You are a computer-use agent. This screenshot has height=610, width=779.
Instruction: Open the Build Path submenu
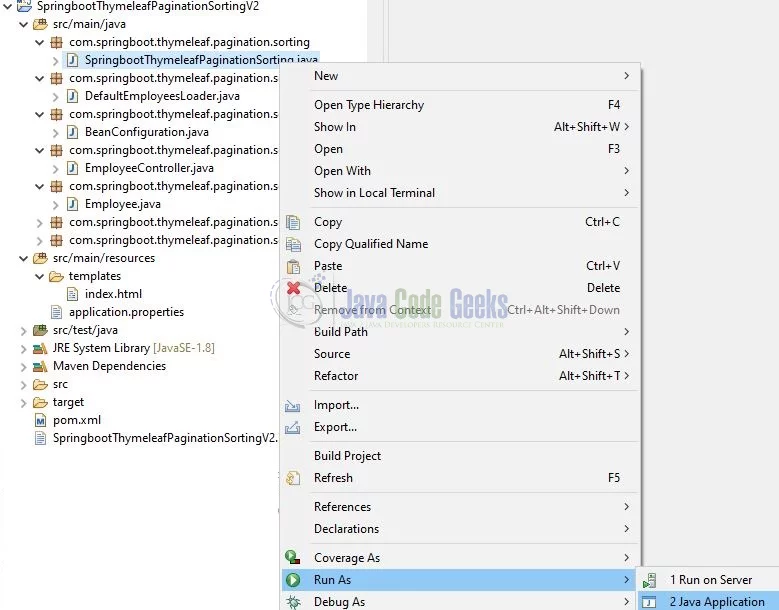point(461,332)
